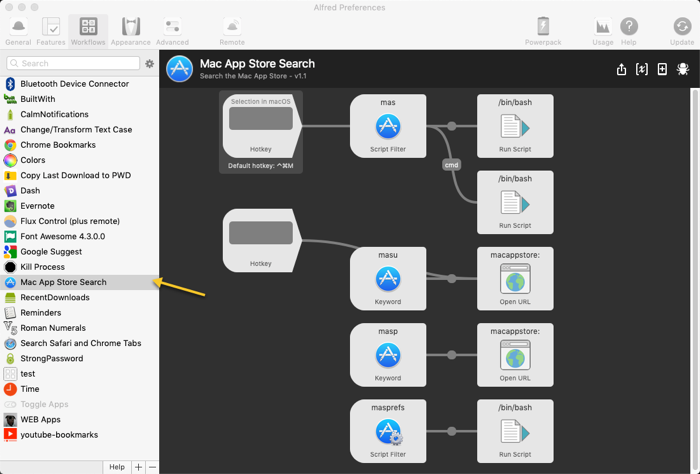Select Search Safari and Chrome Tabs workflow
Viewport: 700px width, 474px height.
point(79,343)
